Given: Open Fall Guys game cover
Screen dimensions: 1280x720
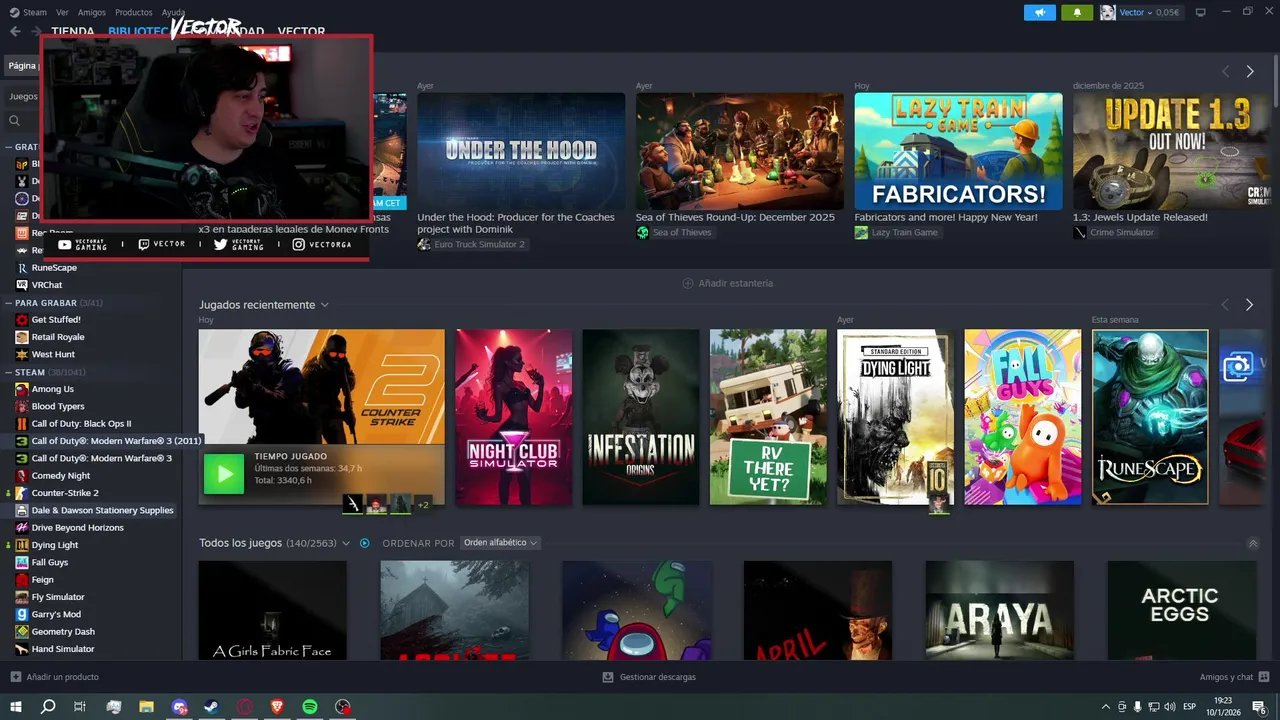Looking at the screenshot, I should coord(1022,417).
